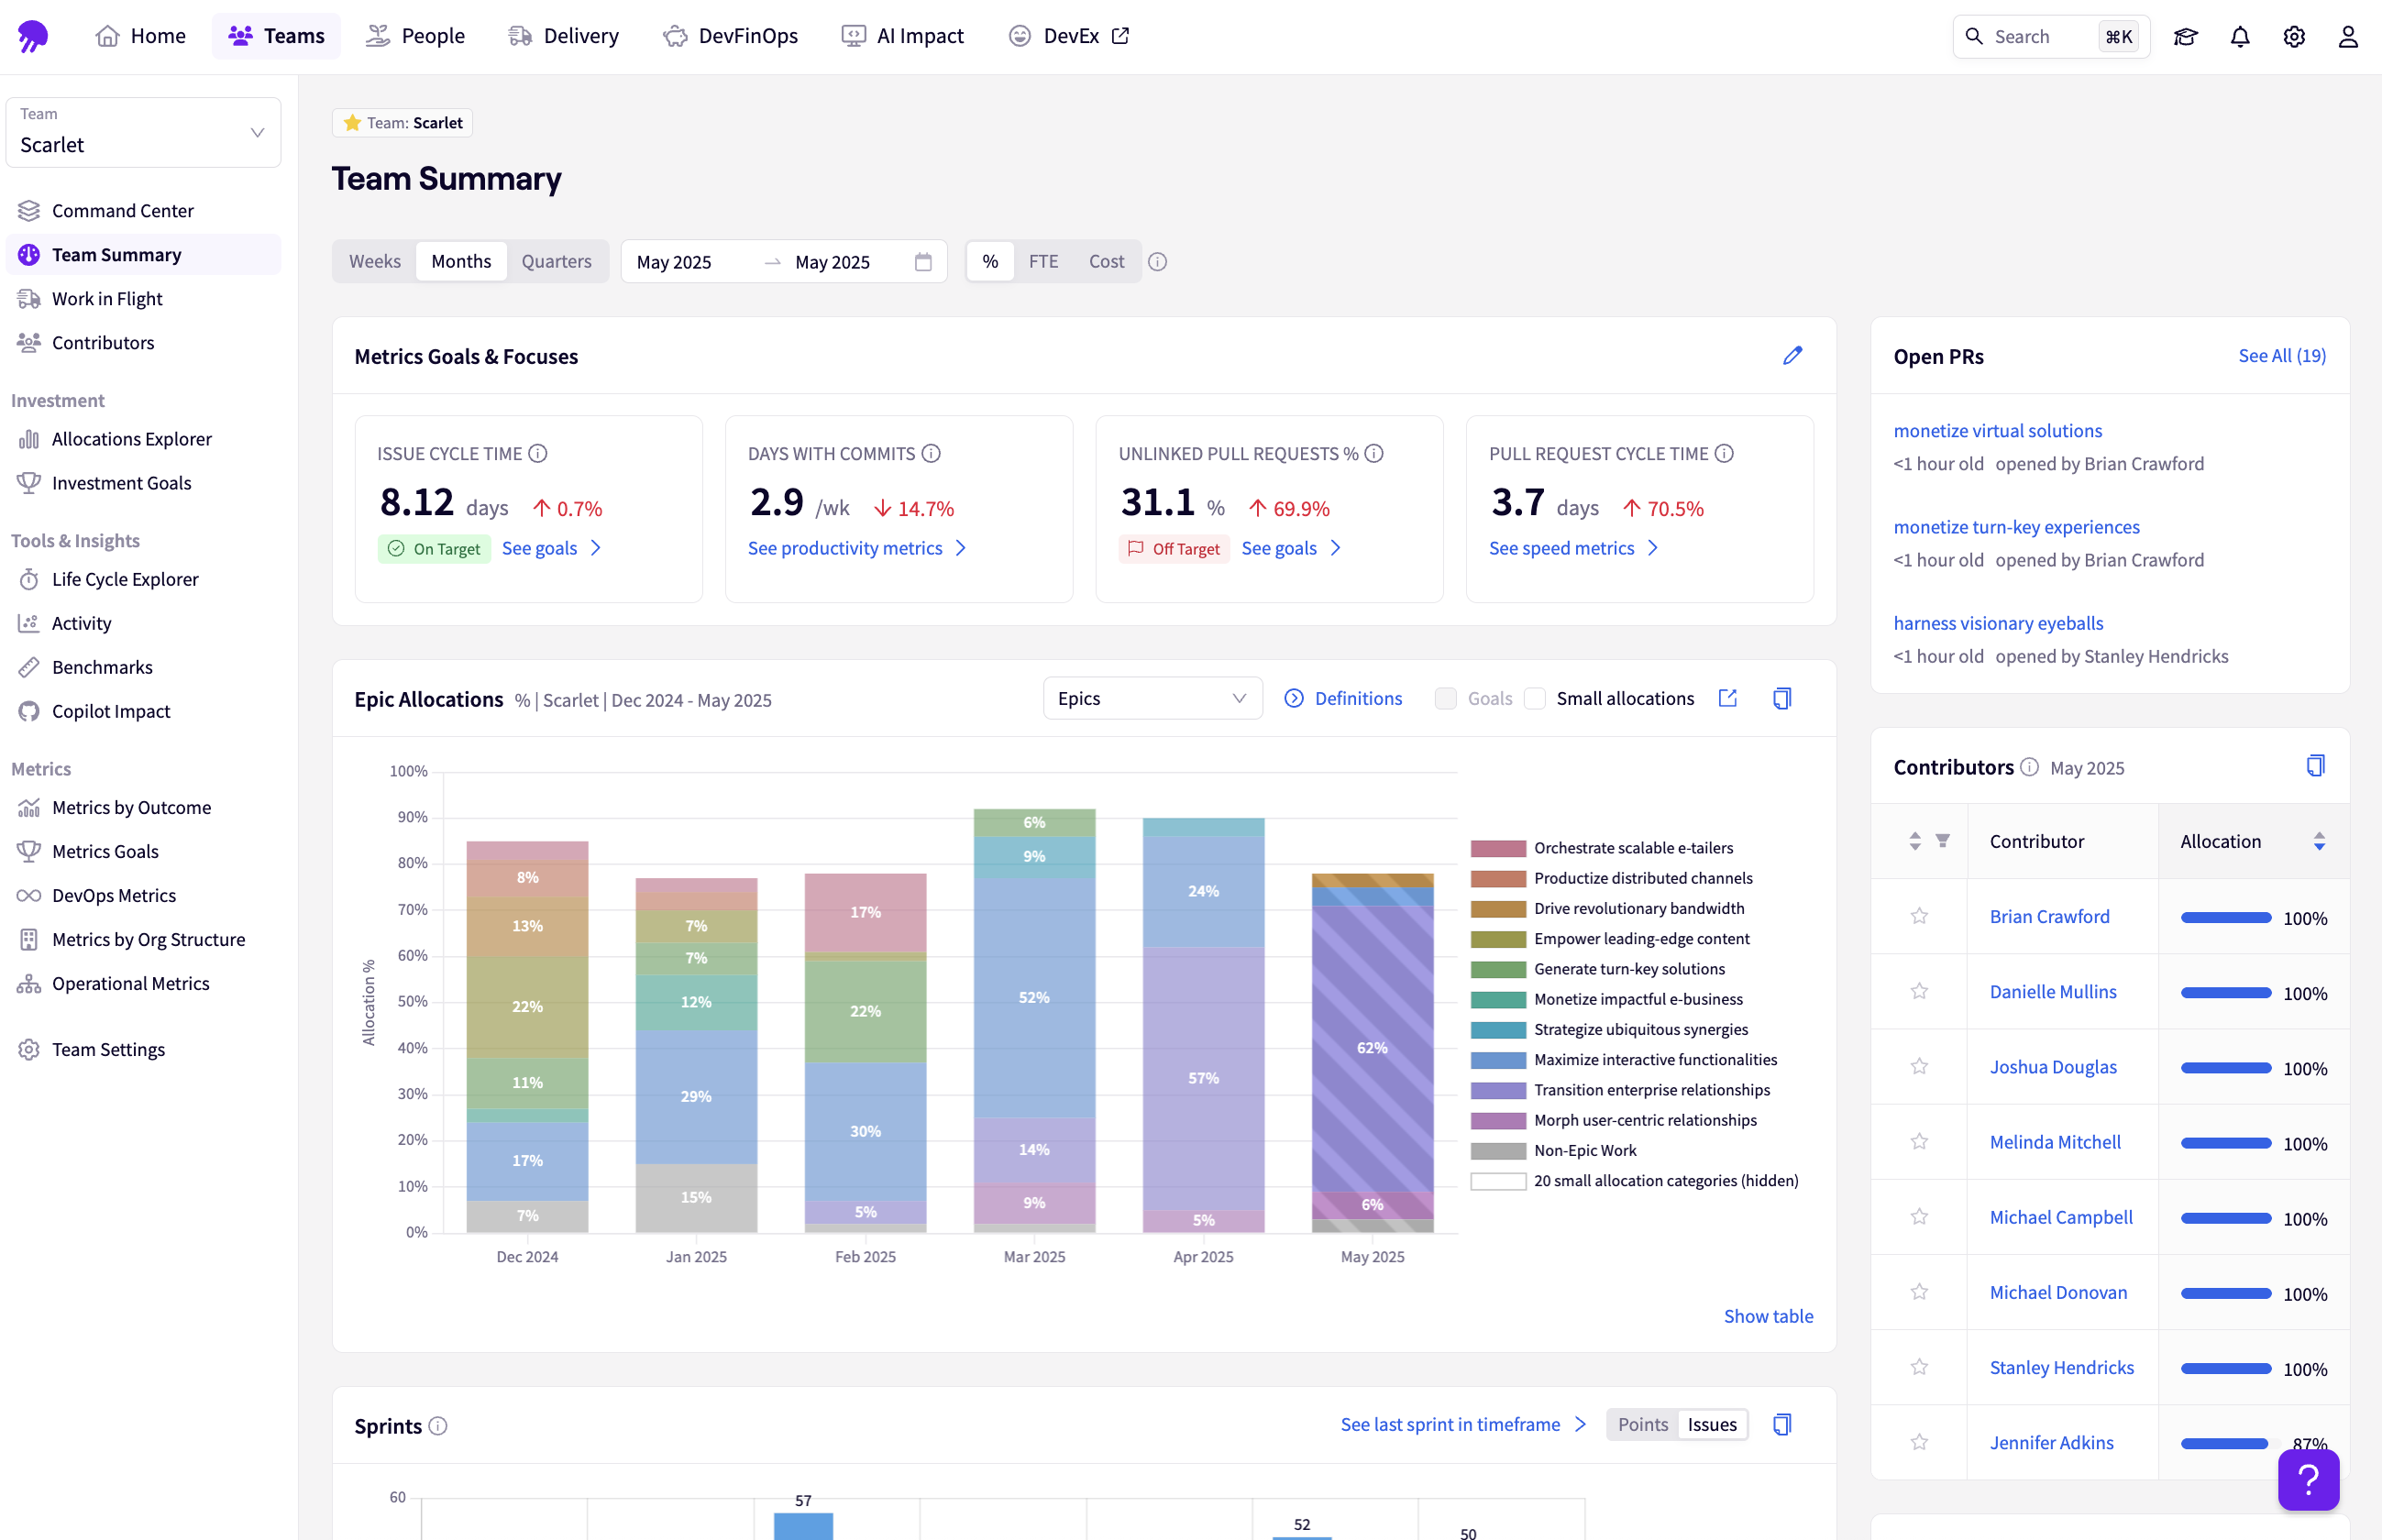Show the Epic Allocations table

(x=1768, y=1315)
